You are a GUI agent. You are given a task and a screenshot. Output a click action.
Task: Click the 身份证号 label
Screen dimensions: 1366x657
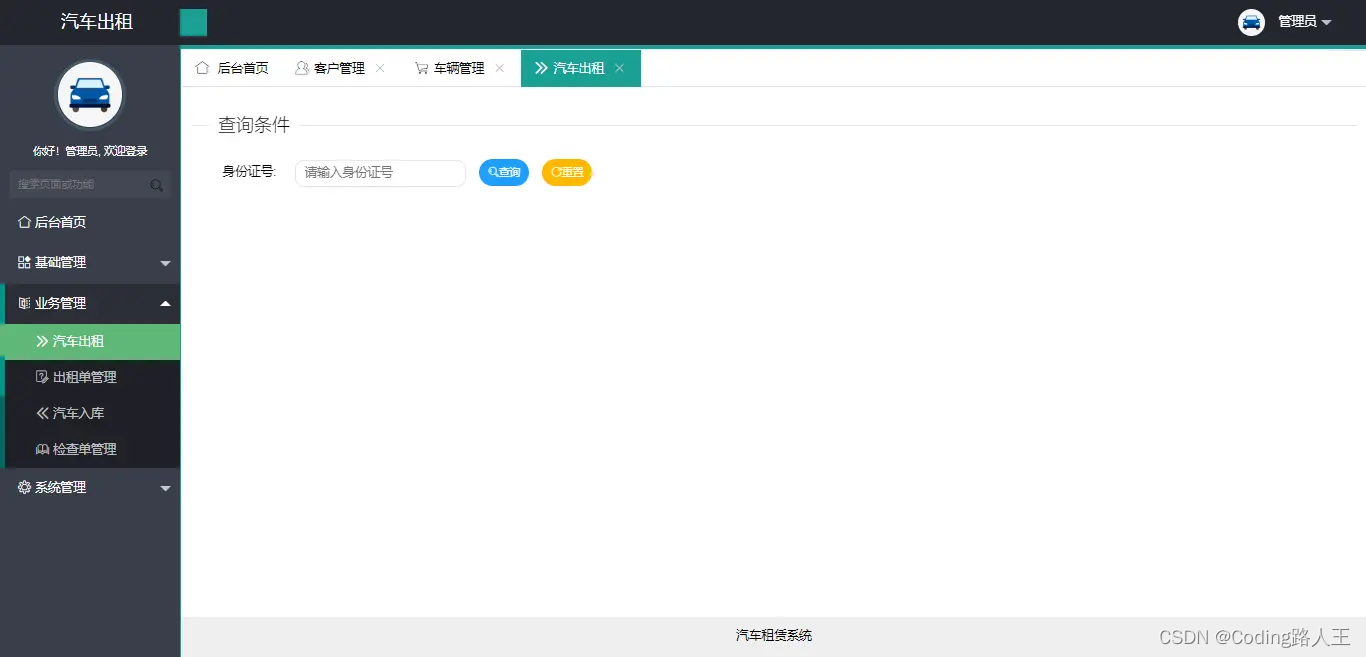pos(249,172)
